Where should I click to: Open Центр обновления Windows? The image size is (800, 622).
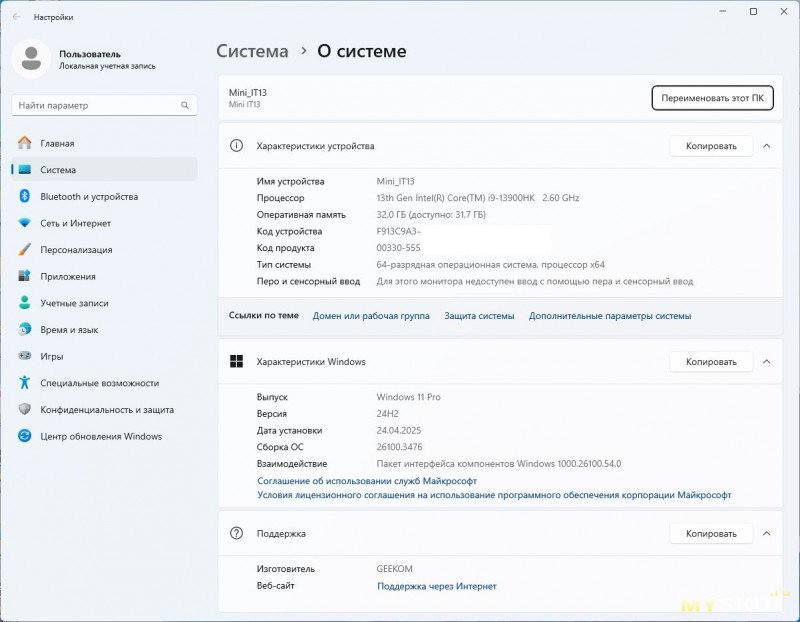(104, 436)
